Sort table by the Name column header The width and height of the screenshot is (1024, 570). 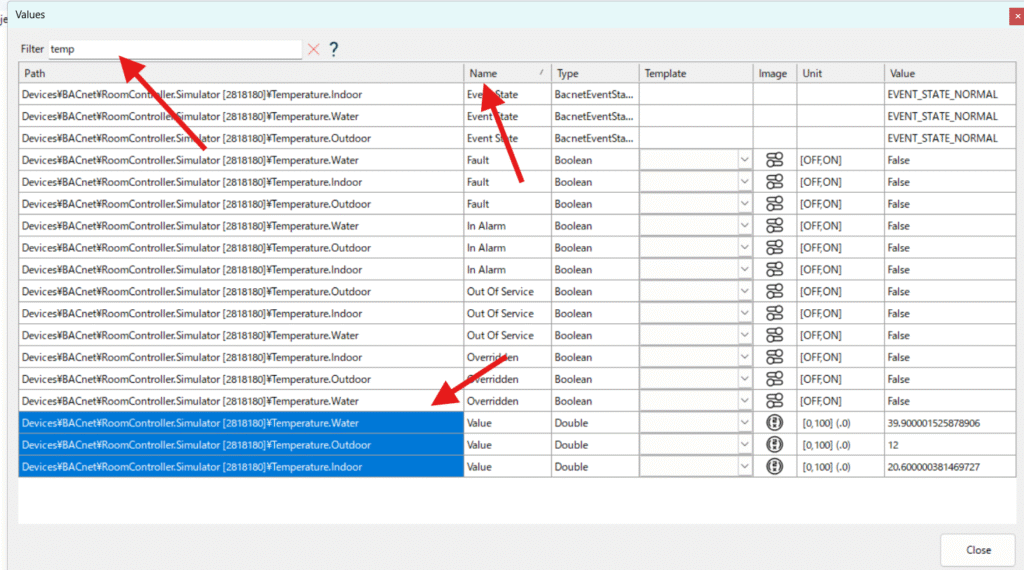(x=507, y=73)
